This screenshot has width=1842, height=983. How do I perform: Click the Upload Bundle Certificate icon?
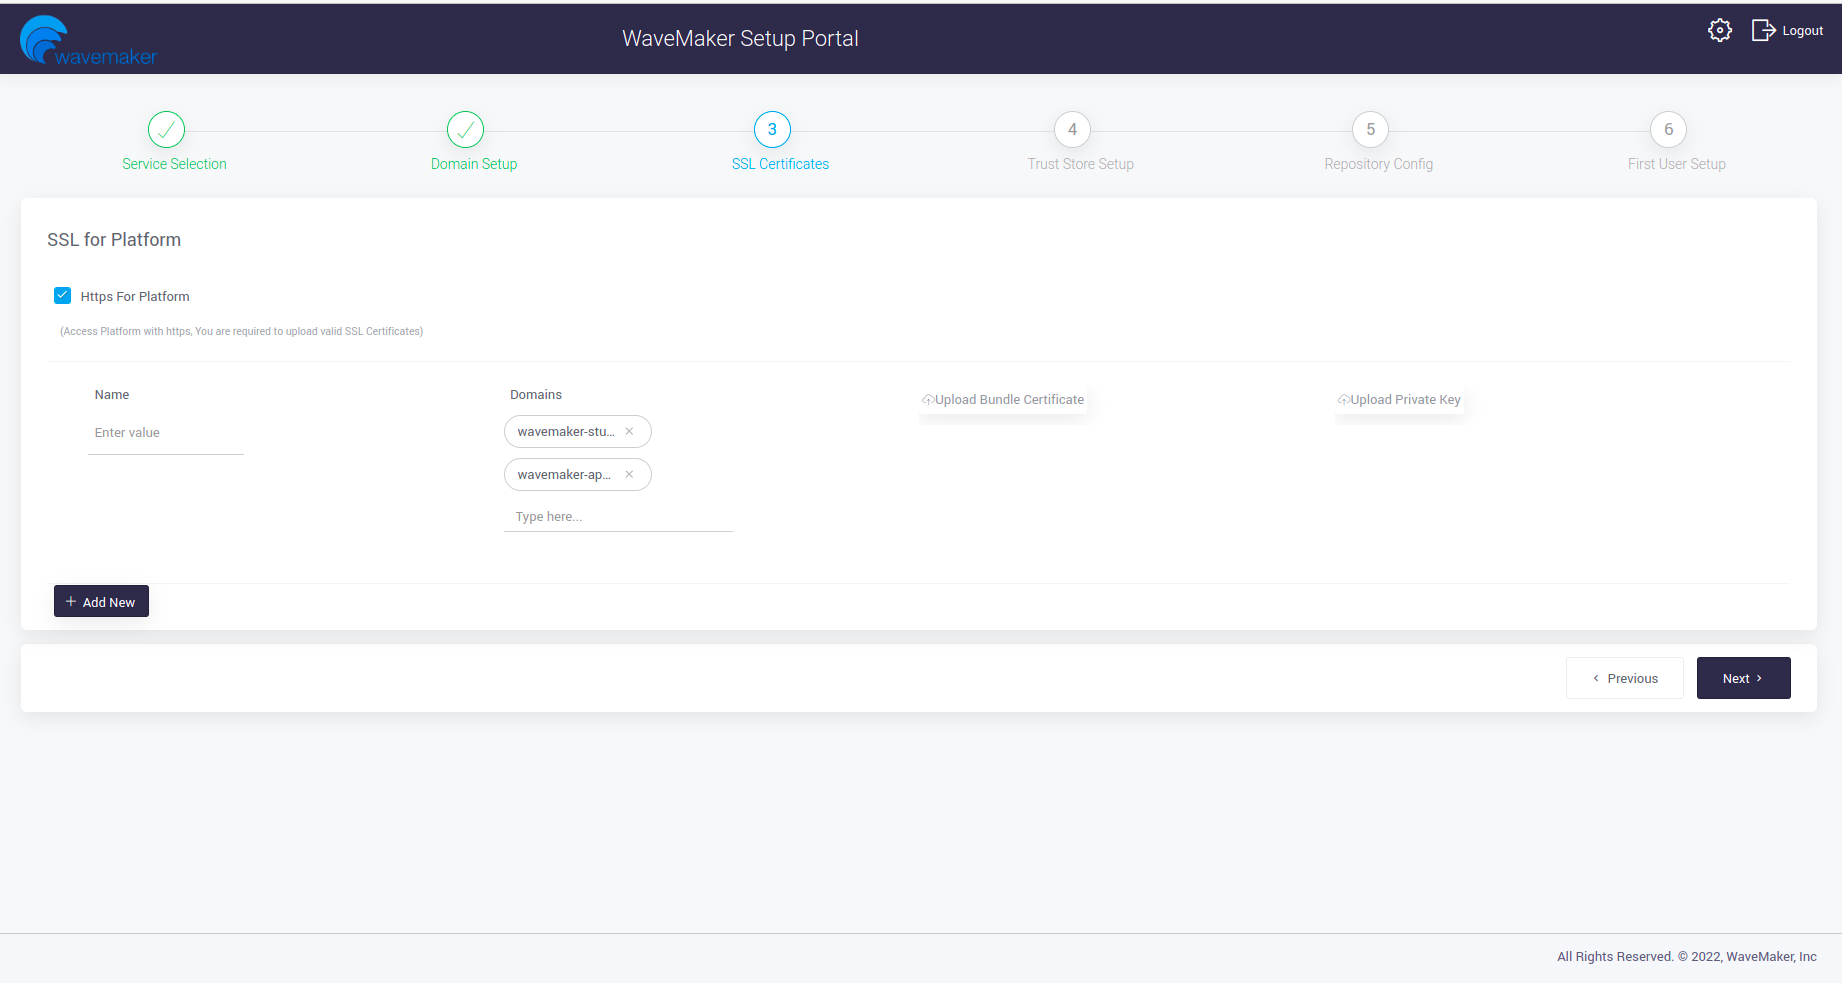(928, 398)
